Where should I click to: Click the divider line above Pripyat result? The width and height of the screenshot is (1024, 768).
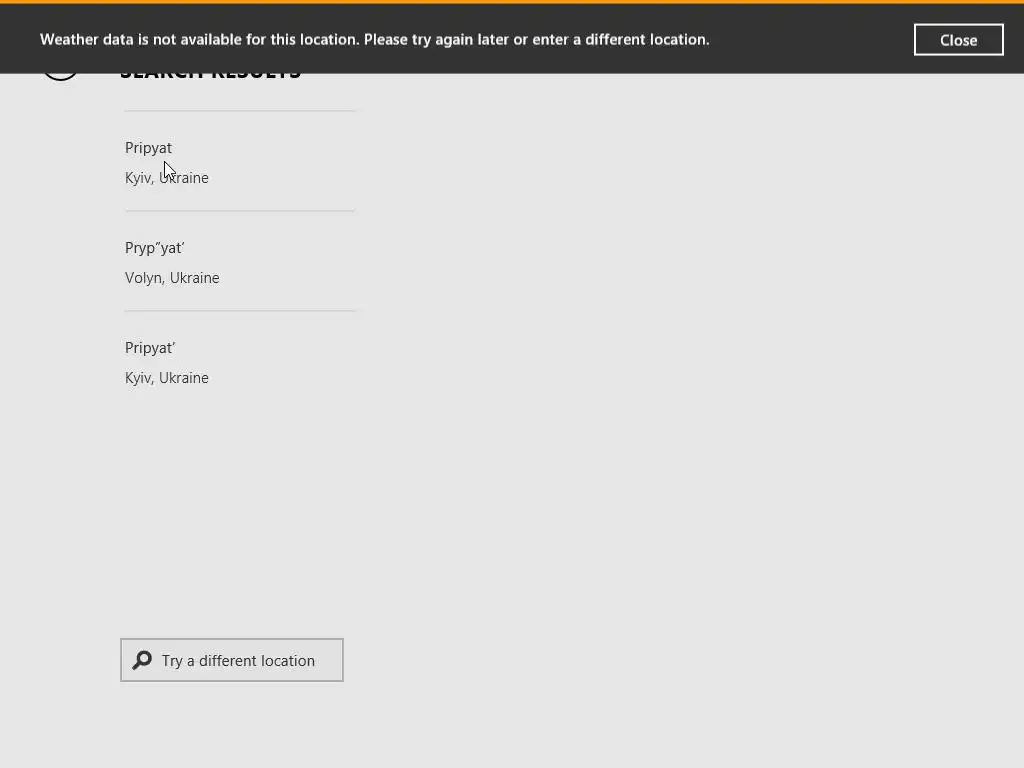click(240, 110)
